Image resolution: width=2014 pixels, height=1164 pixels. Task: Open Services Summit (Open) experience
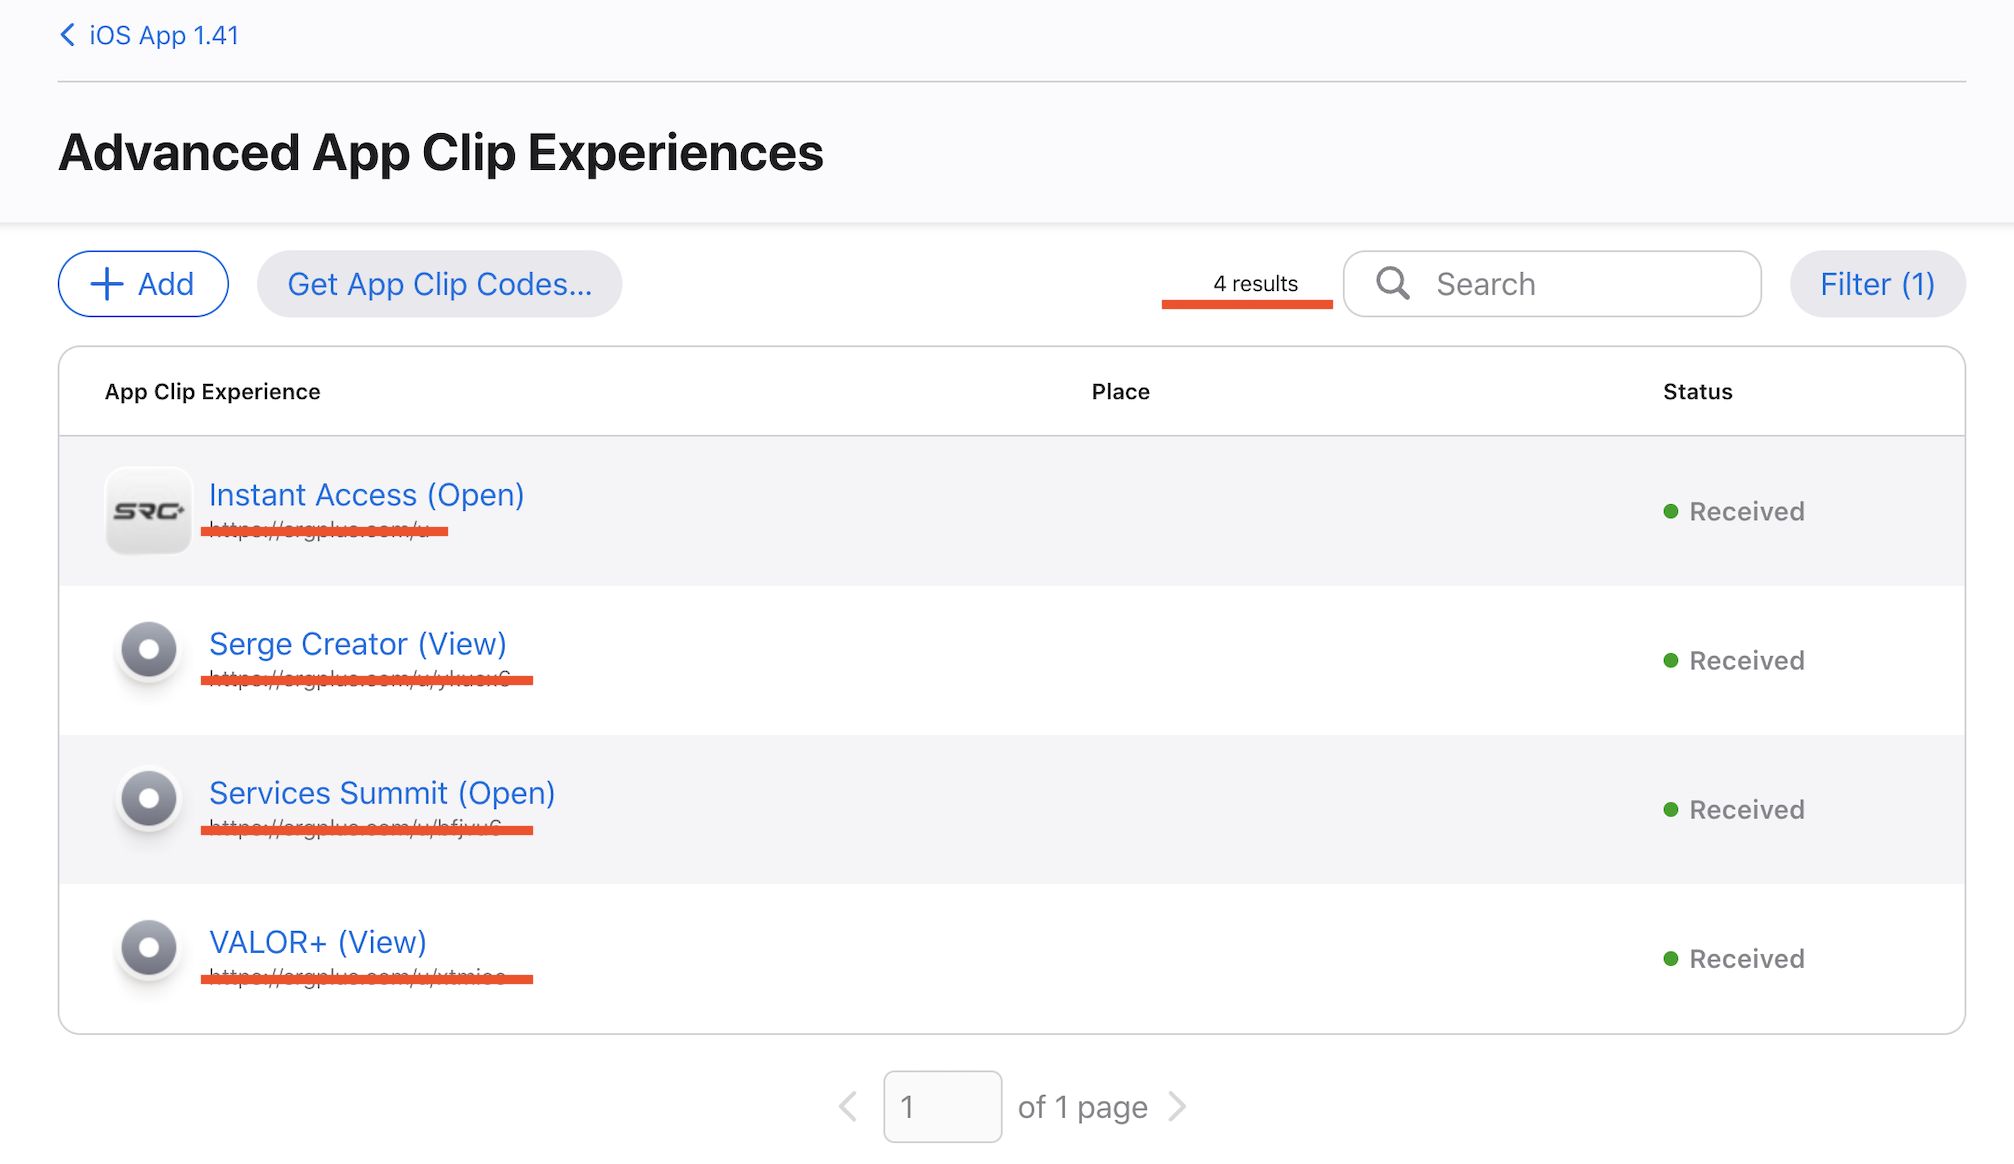tap(381, 793)
